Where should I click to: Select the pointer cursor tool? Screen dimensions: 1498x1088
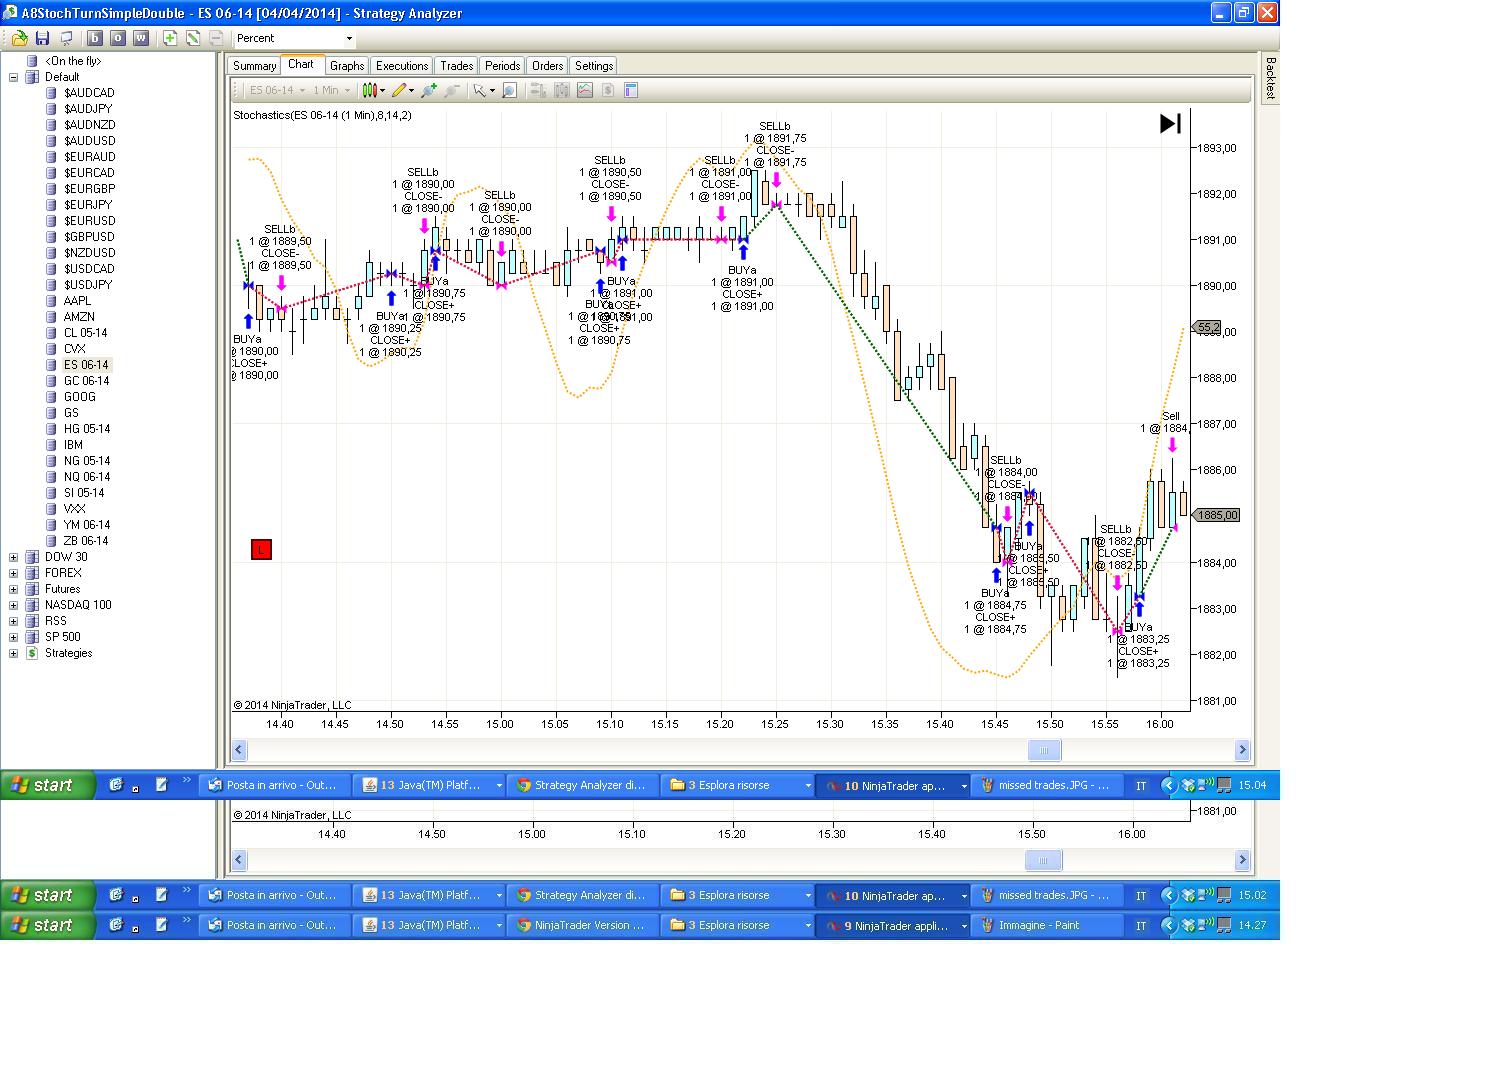[480, 90]
